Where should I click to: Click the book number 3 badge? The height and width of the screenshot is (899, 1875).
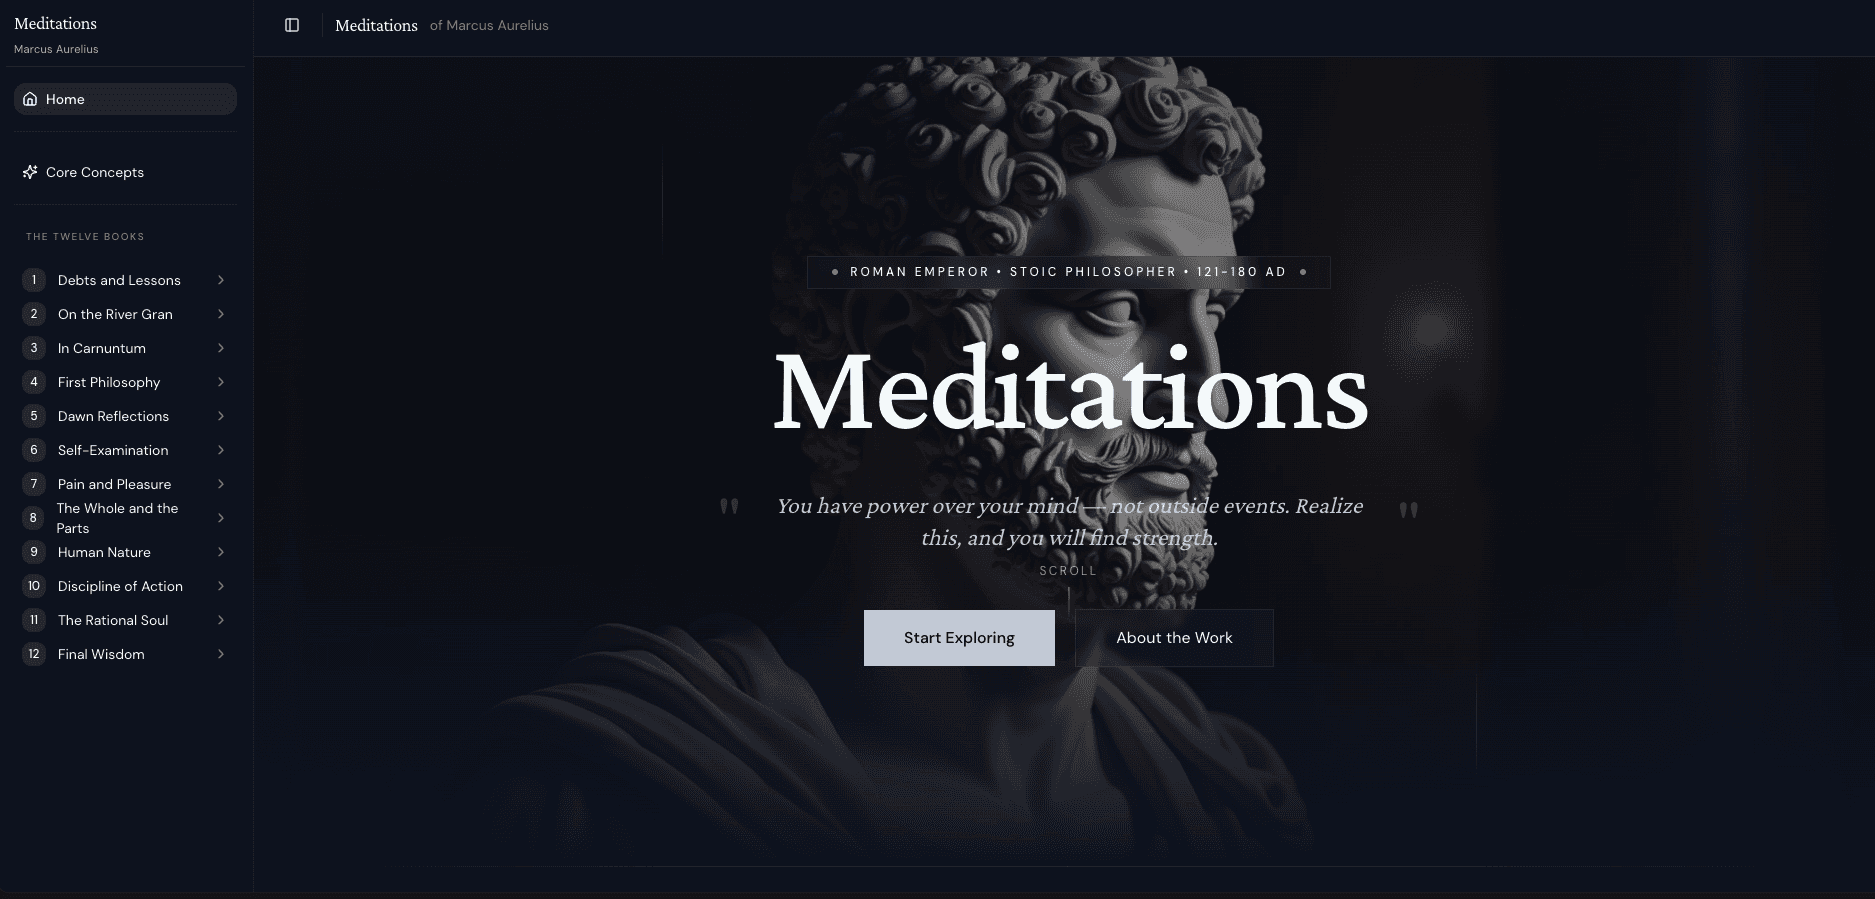(34, 348)
